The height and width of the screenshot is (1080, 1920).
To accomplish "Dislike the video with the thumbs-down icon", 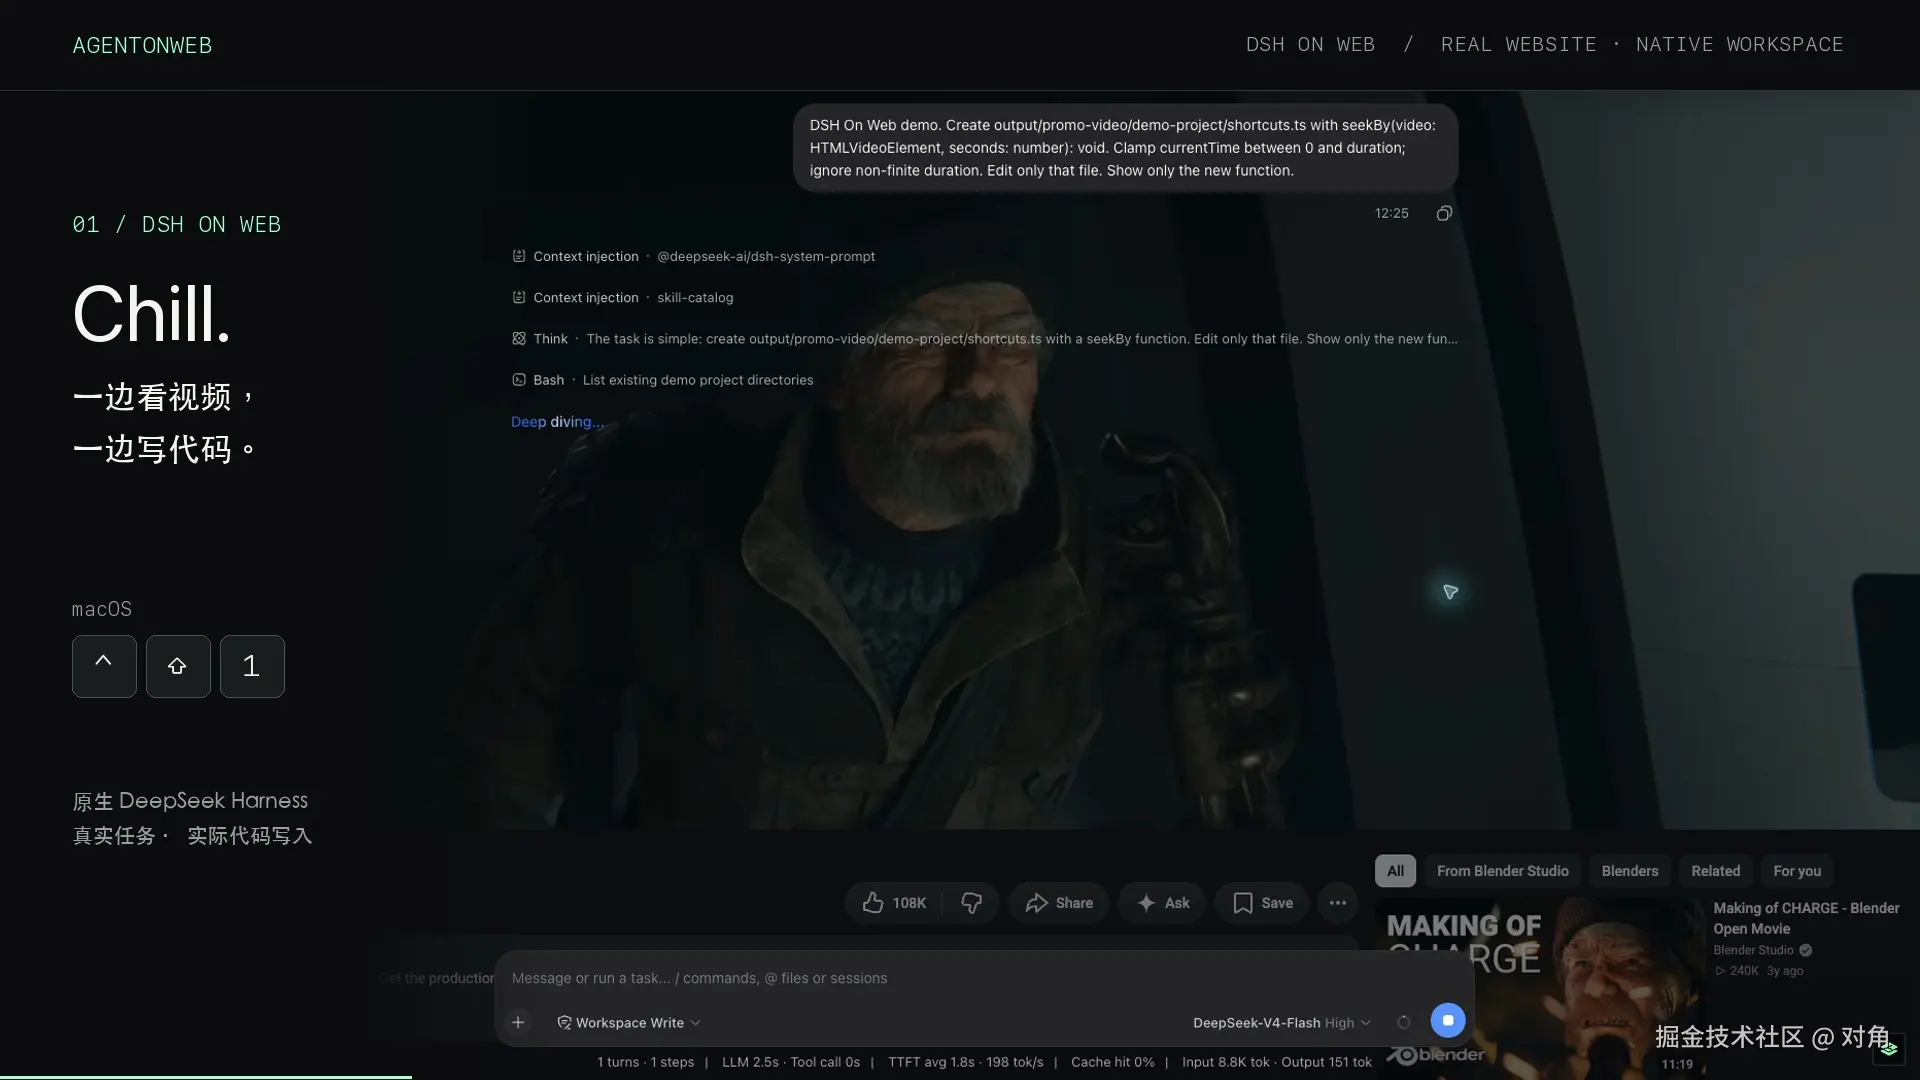I will point(971,903).
